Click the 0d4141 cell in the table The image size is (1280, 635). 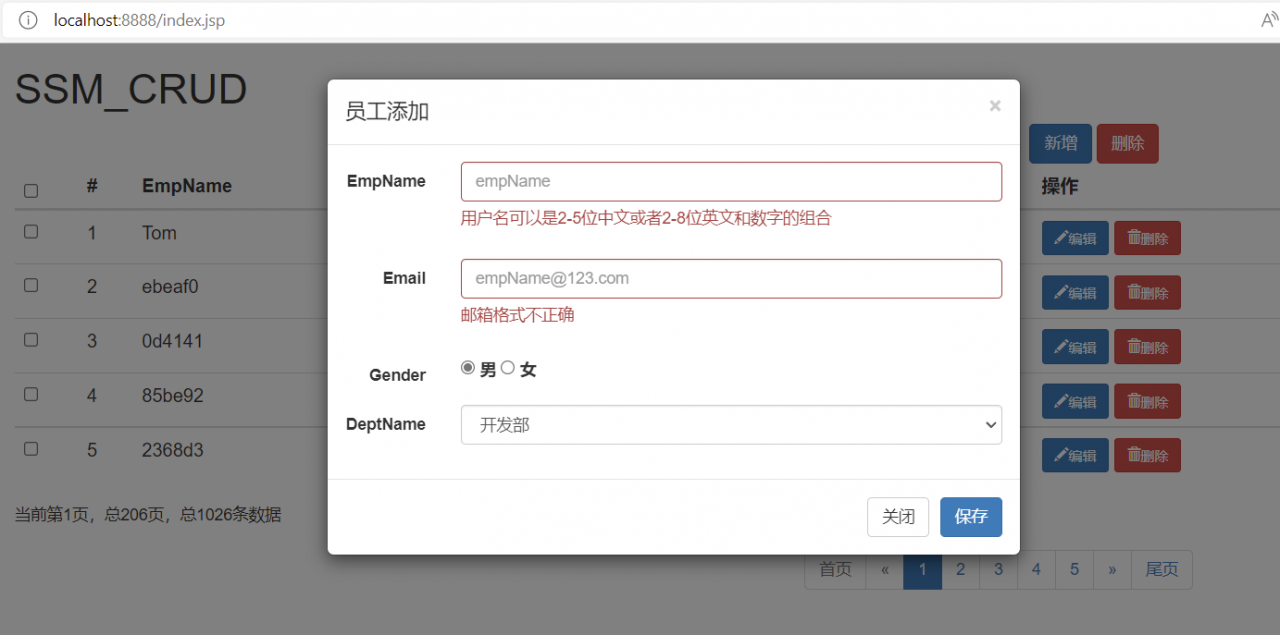click(x=173, y=341)
